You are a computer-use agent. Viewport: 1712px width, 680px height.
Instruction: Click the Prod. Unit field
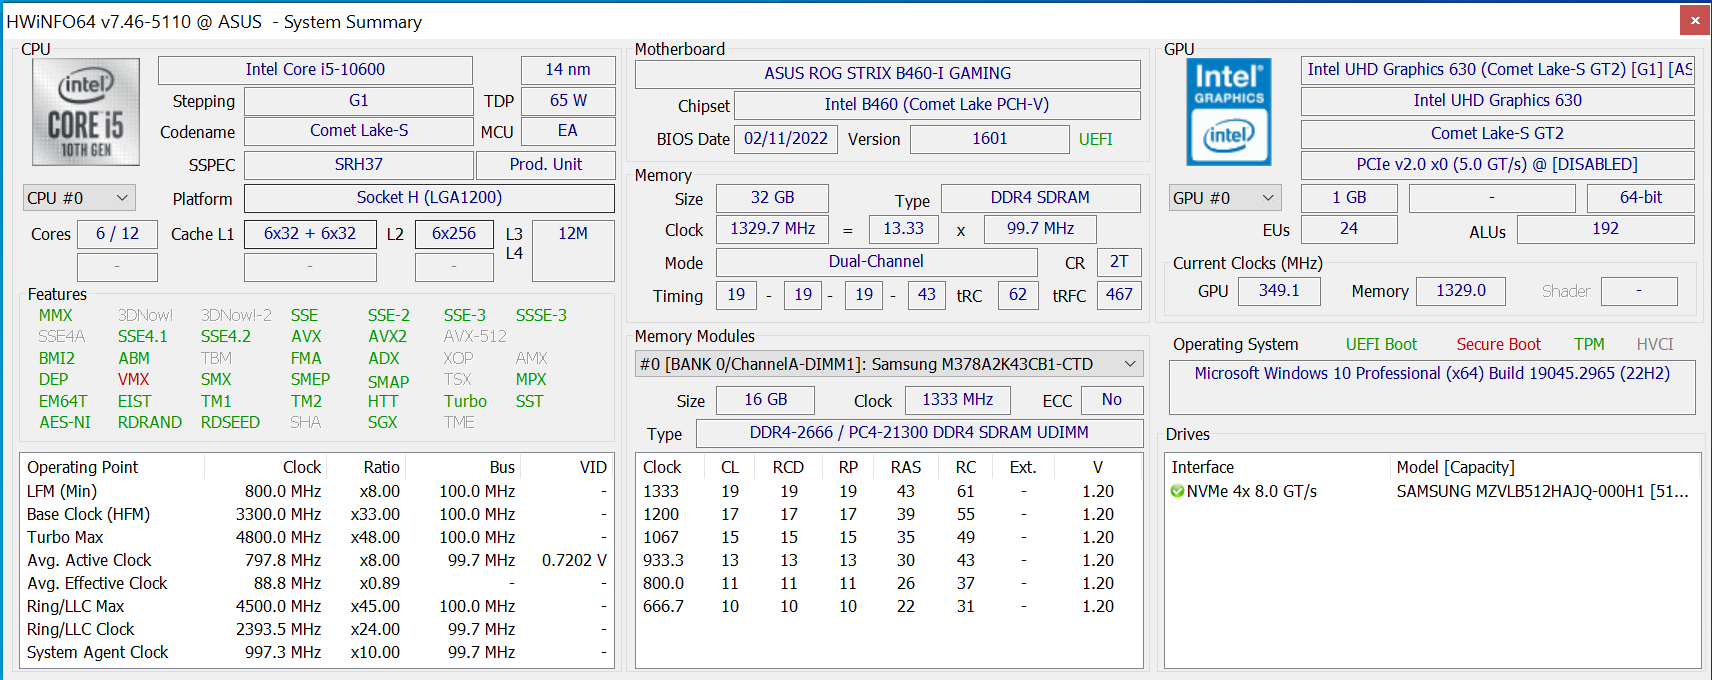click(x=546, y=165)
